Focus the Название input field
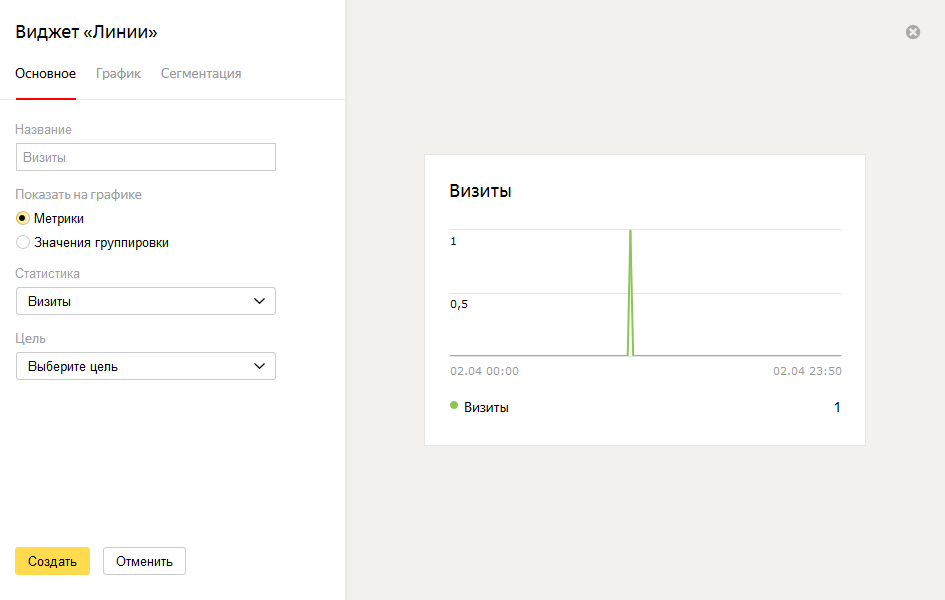 (146, 157)
